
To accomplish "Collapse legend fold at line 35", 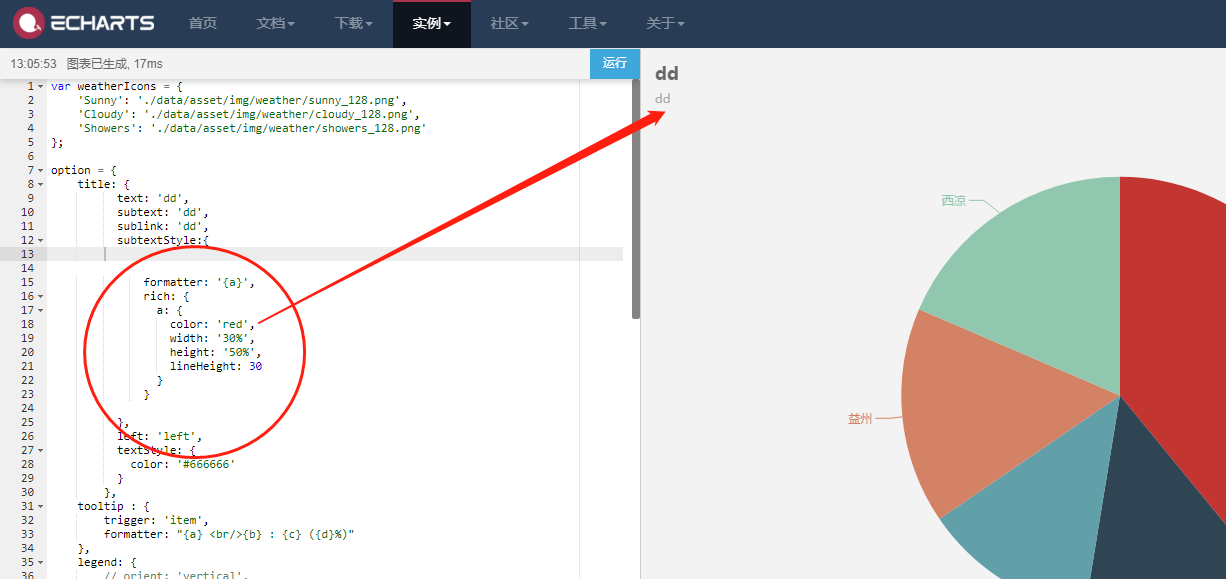I will click(x=41, y=562).
